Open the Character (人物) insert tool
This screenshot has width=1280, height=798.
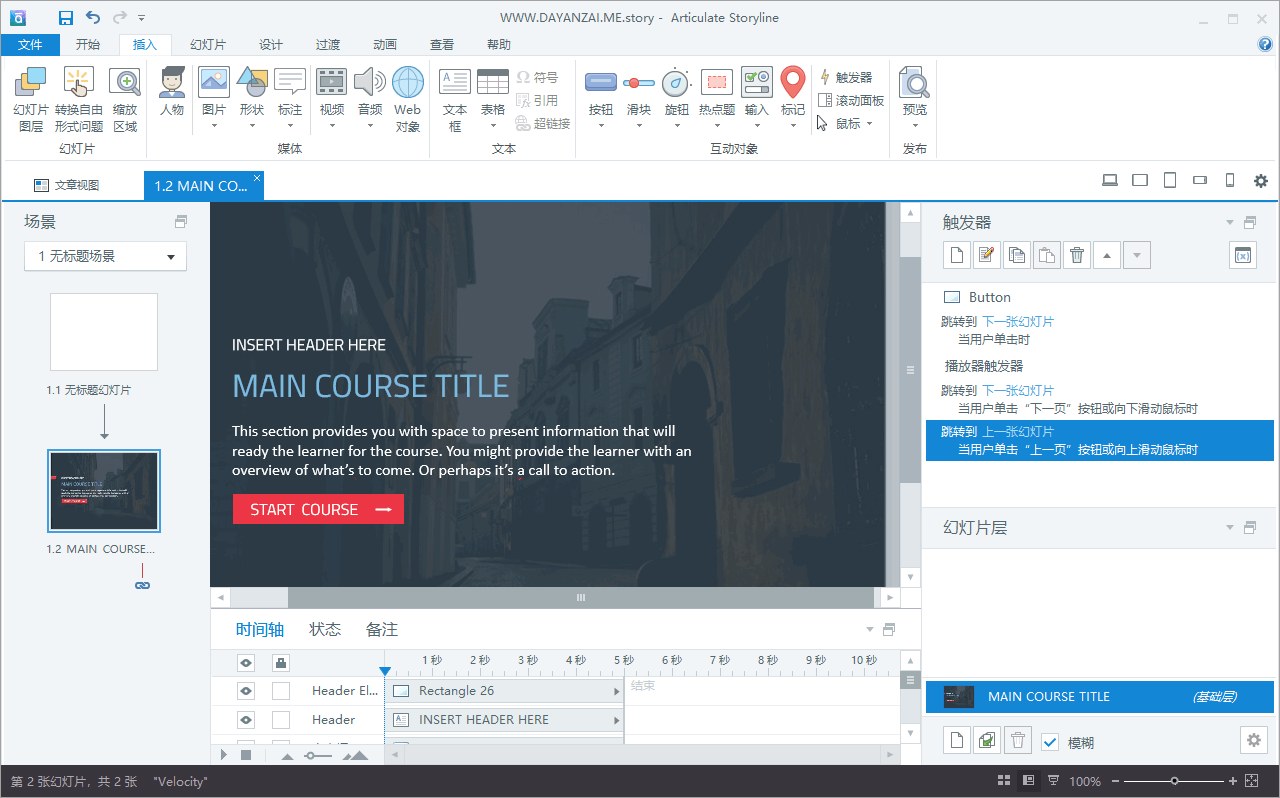tap(172, 91)
